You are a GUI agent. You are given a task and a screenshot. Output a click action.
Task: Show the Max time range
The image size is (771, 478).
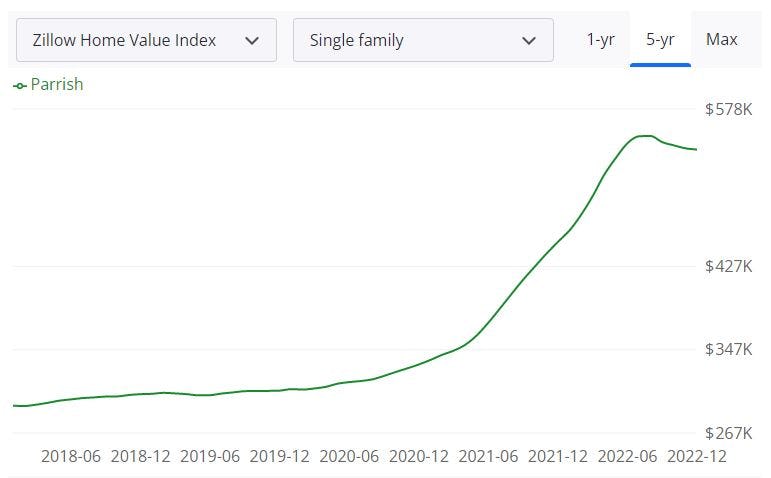[721, 40]
